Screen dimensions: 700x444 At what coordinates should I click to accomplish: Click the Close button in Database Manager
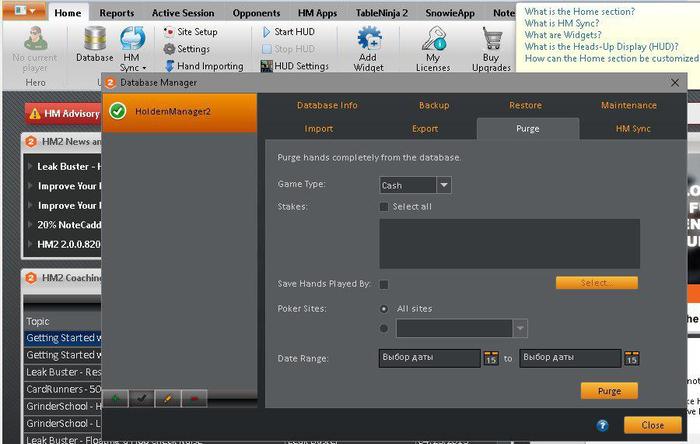[653, 425]
